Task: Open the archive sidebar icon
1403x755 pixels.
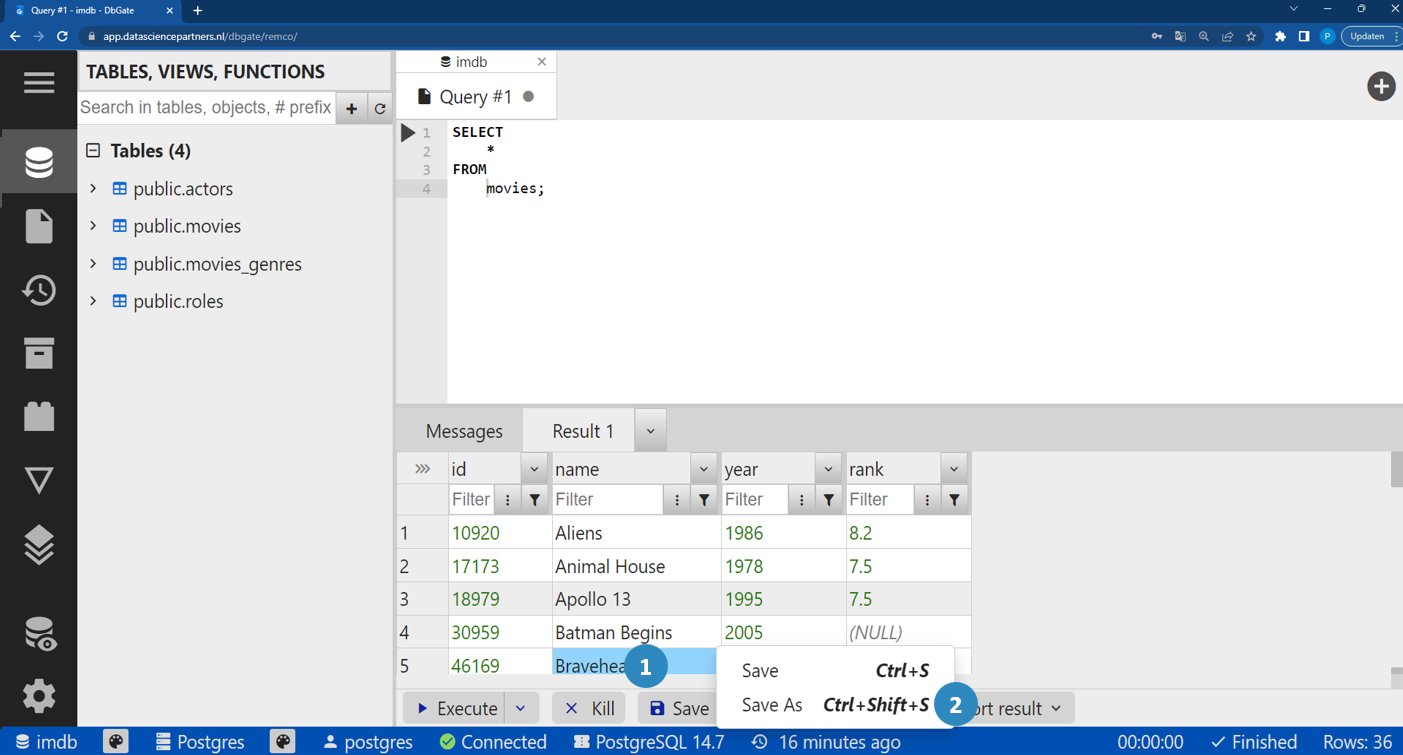Action: click(39, 353)
